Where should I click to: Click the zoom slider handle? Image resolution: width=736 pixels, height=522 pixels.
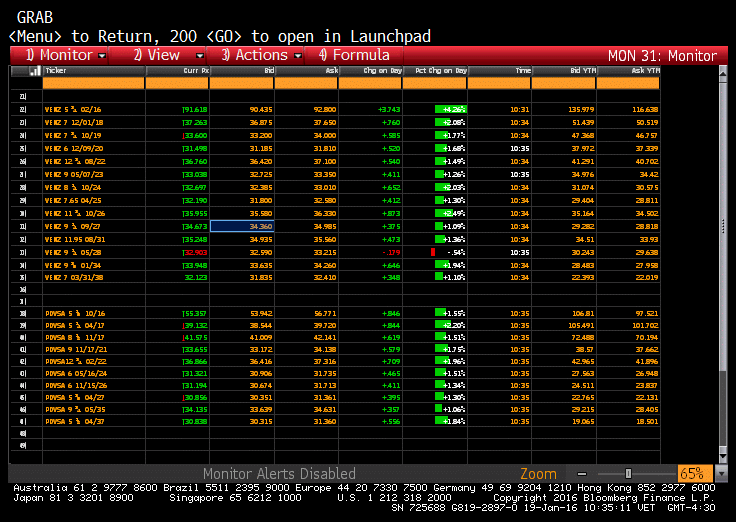pyautogui.click(x=628, y=474)
